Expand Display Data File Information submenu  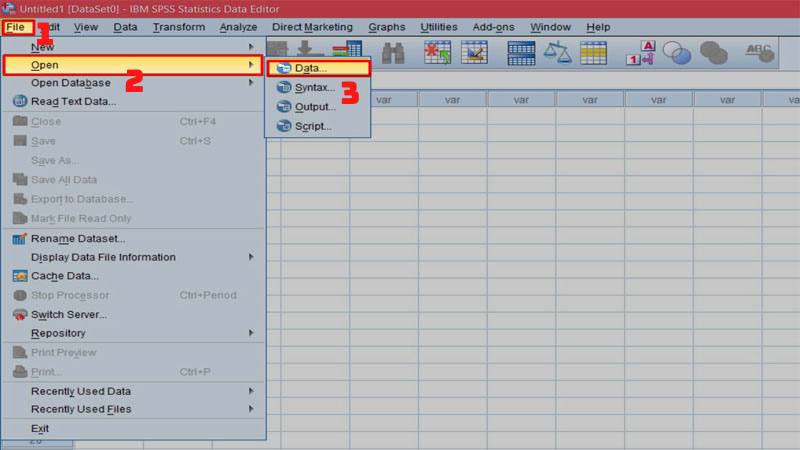134,257
